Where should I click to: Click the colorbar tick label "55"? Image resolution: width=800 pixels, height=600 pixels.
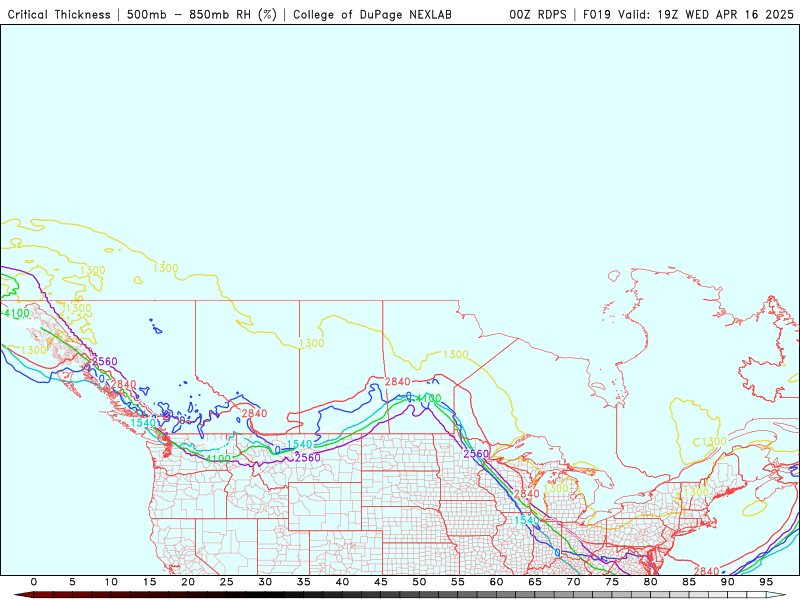point(458,582)
